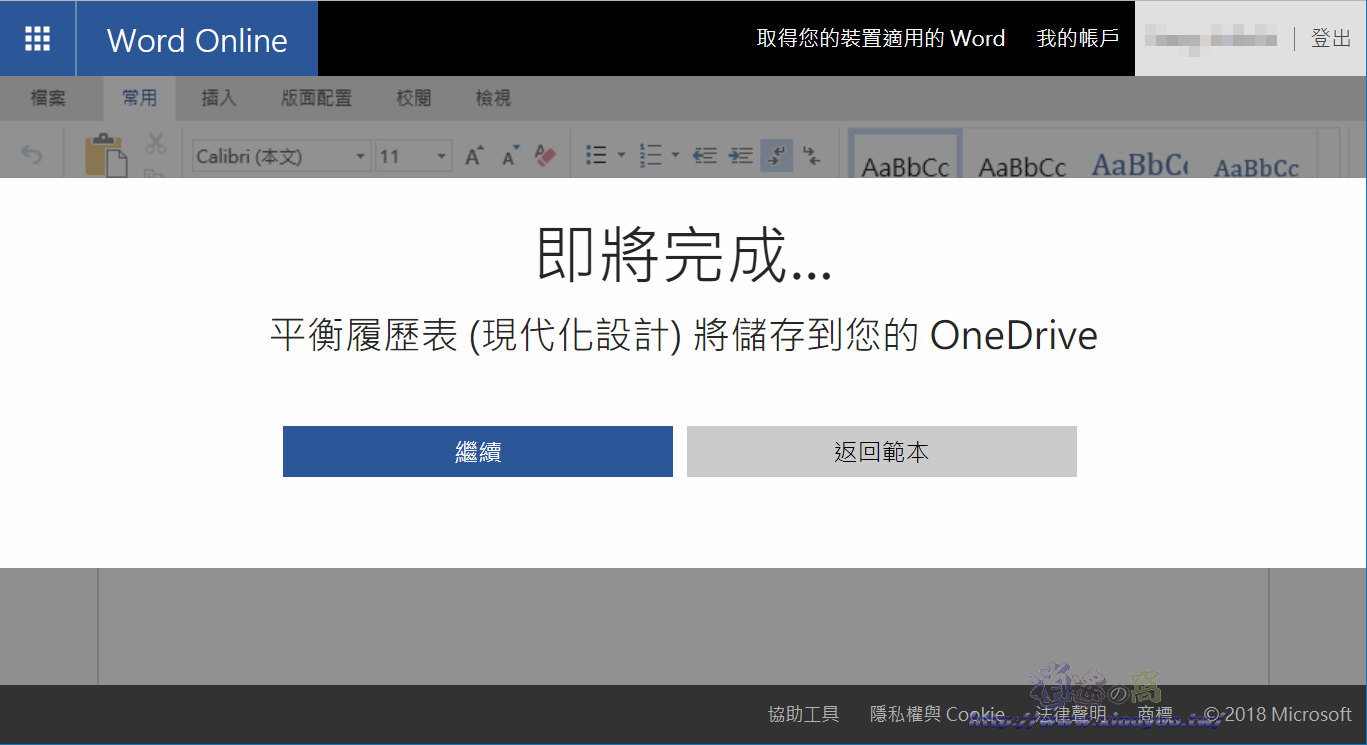This screenshot has height=745, width=1367.
Task: Click the bullet list icon
Action: pos(597,155)
